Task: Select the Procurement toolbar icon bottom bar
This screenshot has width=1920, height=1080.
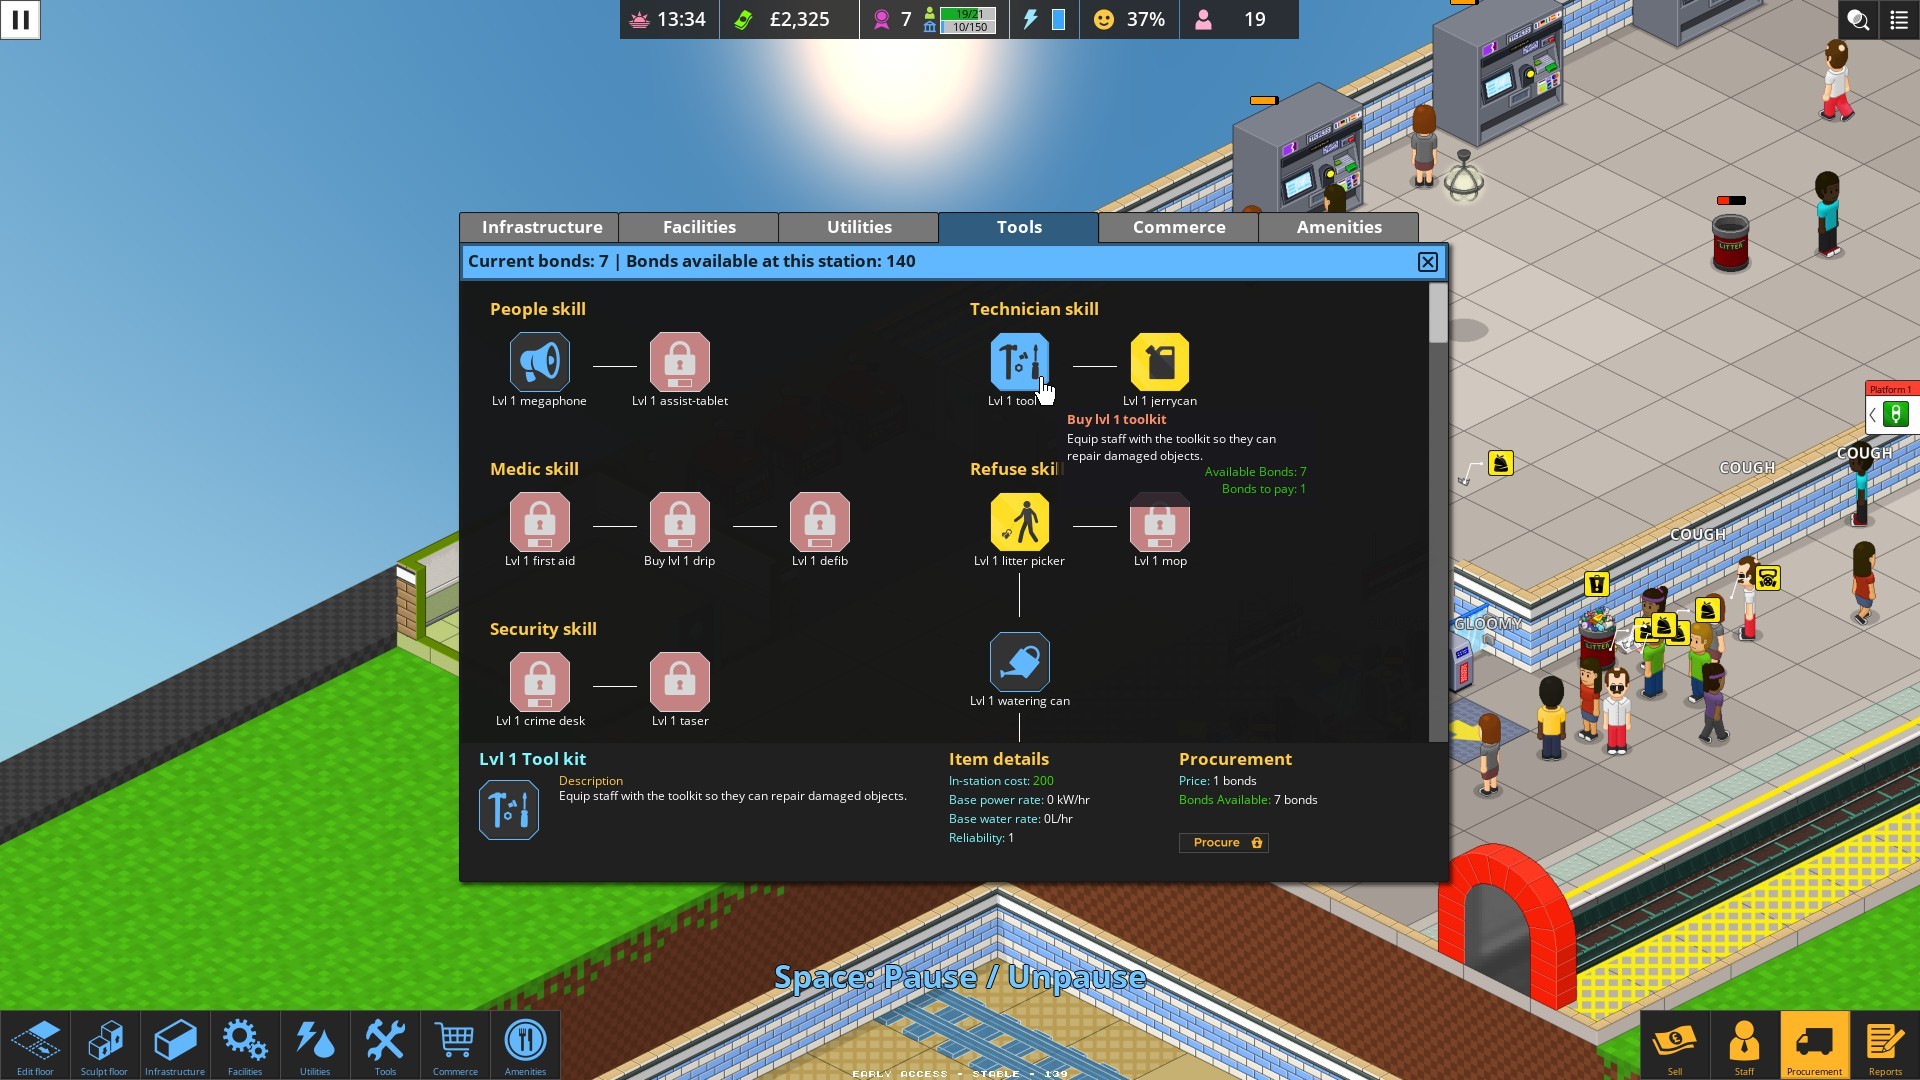Action: pos(1813,1042)
